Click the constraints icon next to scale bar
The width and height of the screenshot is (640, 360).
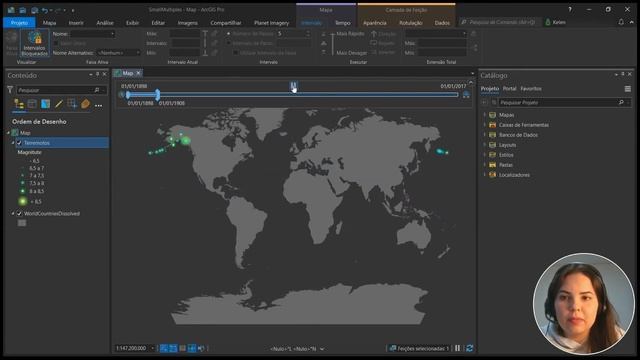173,348
